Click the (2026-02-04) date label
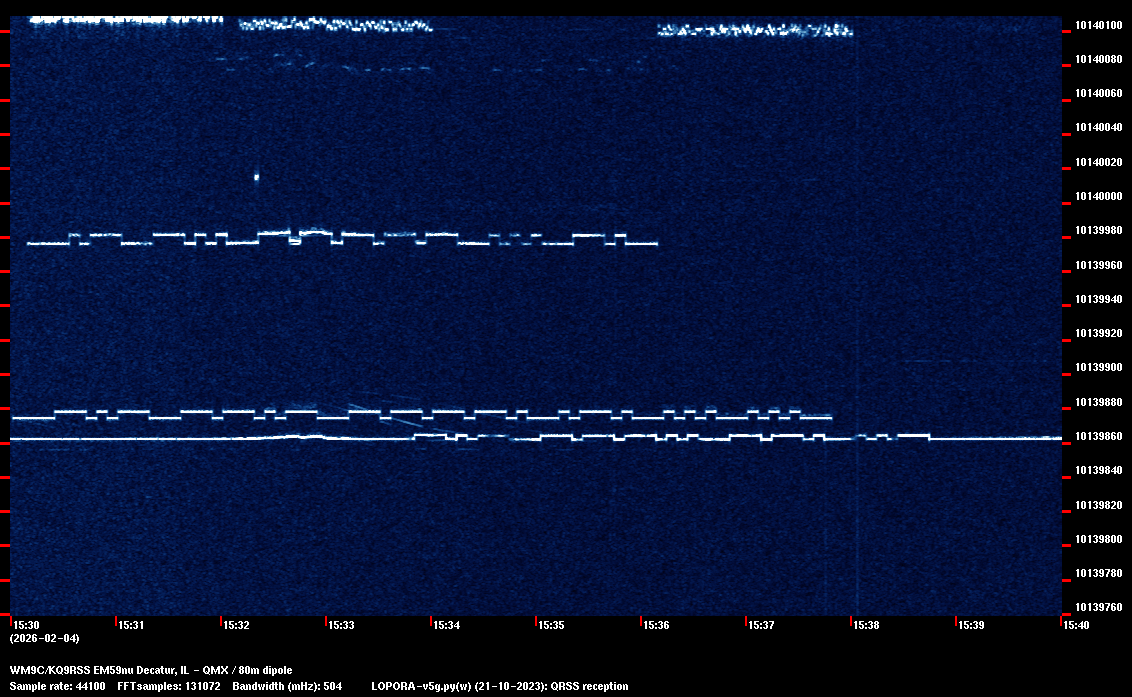The width and height of the screenshot is (1132, 697). pos(44,638)
